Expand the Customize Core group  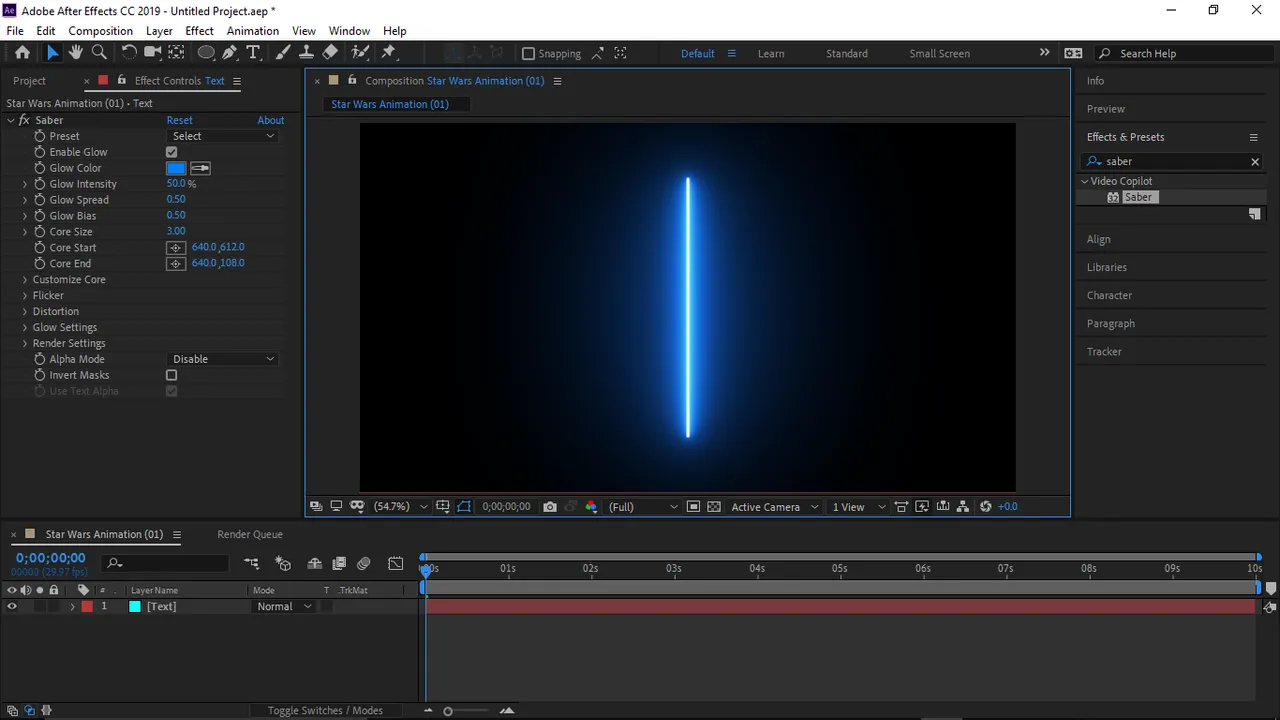(x=25, y=280)
